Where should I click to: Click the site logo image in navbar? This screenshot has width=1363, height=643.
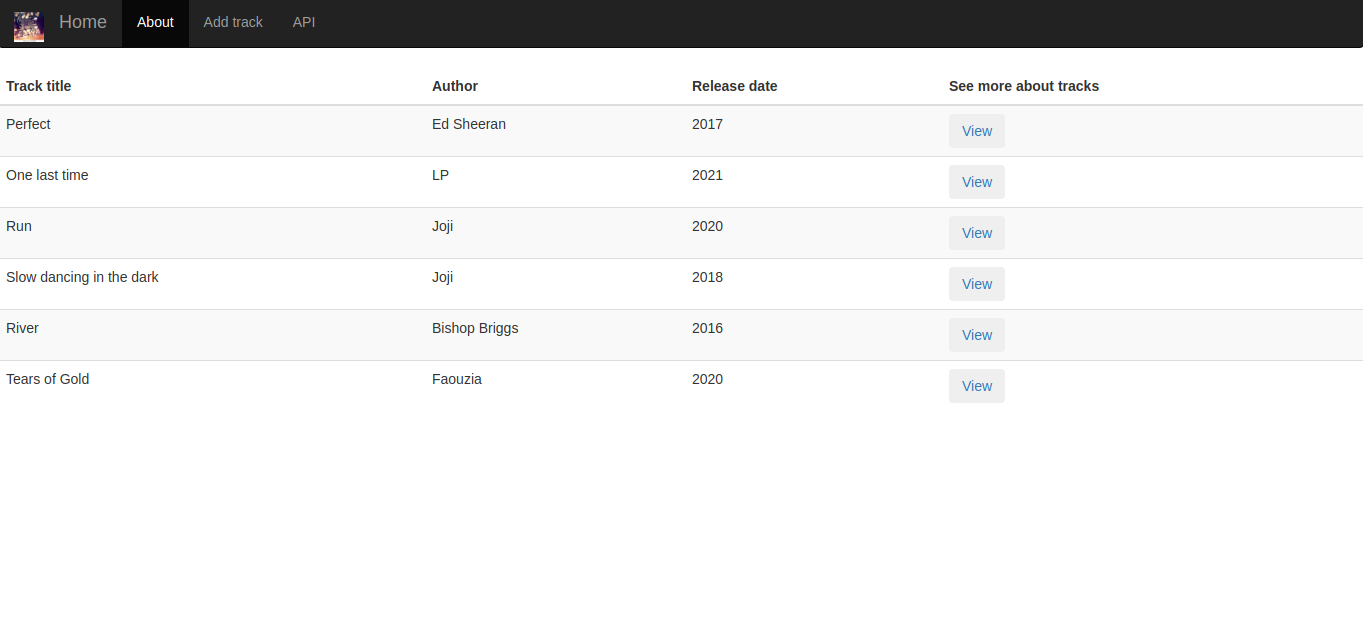[x=29, y=26]
